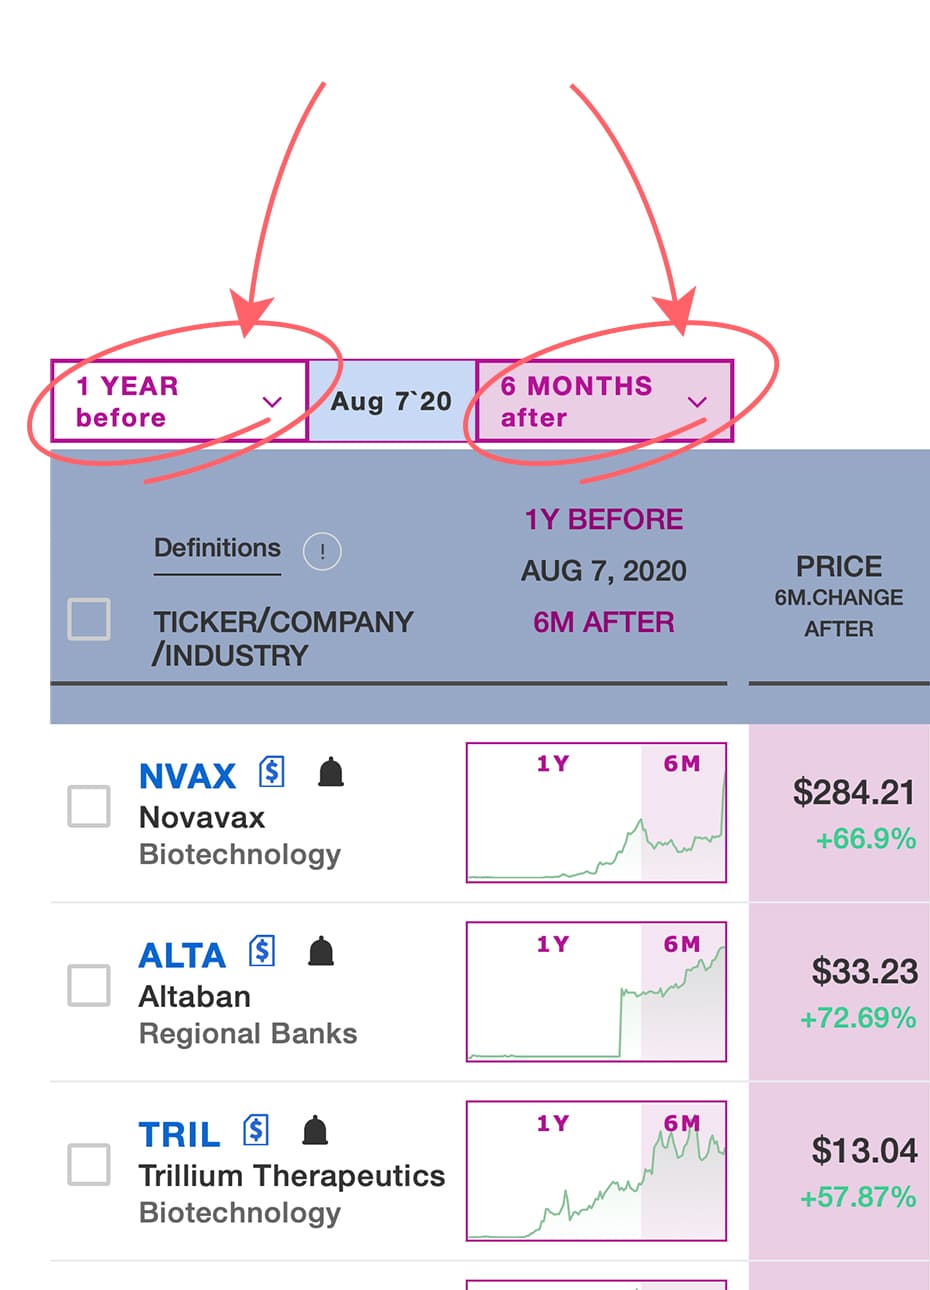Click the bell icon for Trillium Therapeutics
Screen dimensions: 930x1290
point(315,1131)
